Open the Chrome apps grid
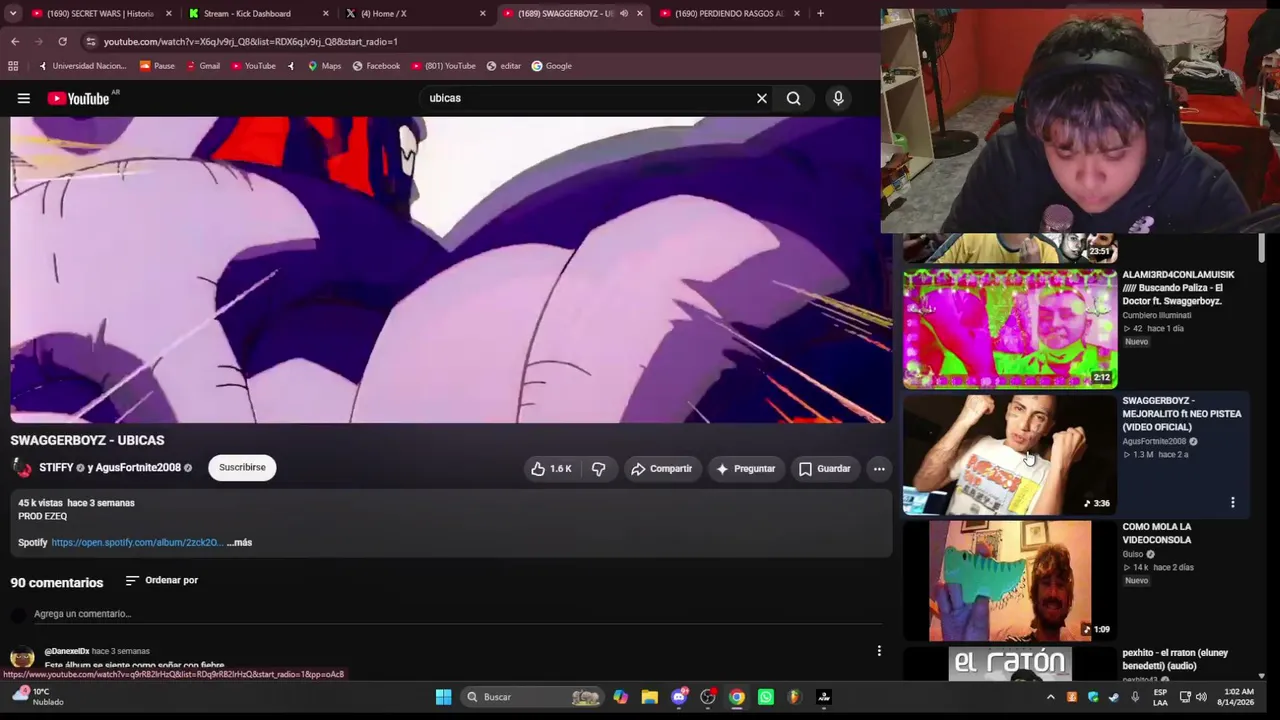The height and width of the screenshot is (720, 1280). [x=13, y=66]
